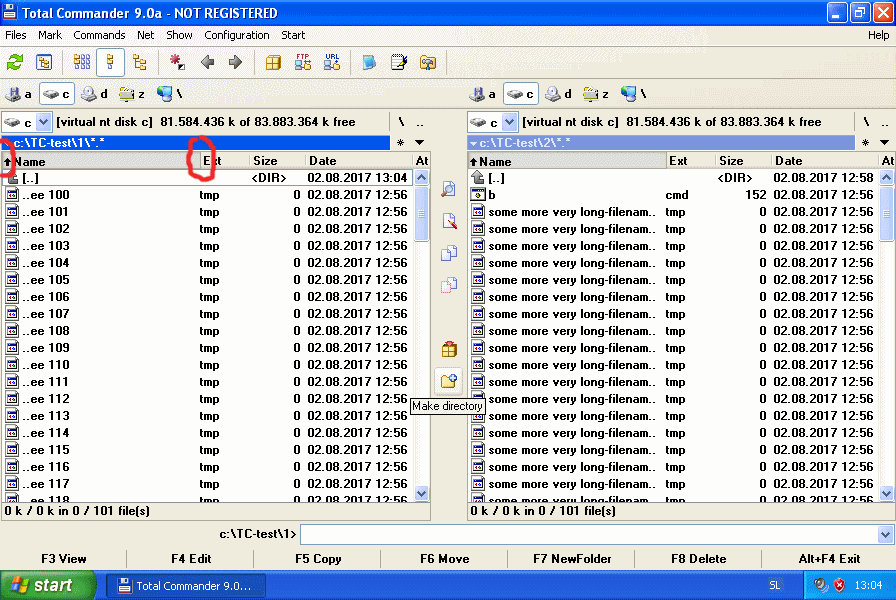Viewport: 896px width, 600px height.
Task: Click the second toolbar icon beside the refresh arrows
Action: [44, 62]
